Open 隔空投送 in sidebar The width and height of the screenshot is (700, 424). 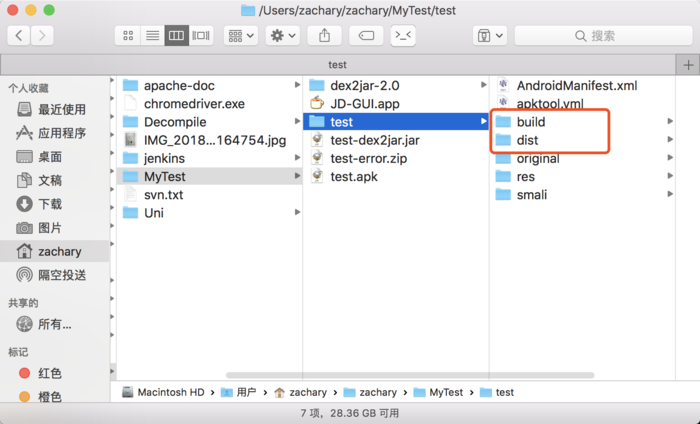coord(54,275)
